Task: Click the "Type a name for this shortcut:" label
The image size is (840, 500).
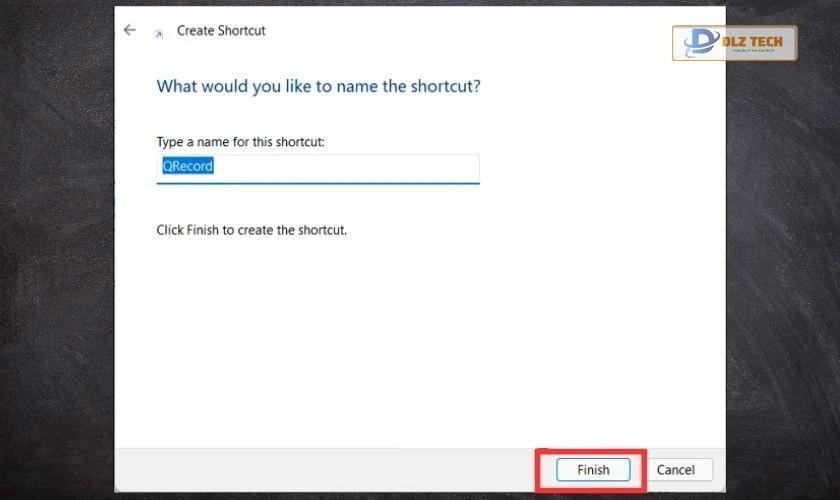Action: click(240, 142)
